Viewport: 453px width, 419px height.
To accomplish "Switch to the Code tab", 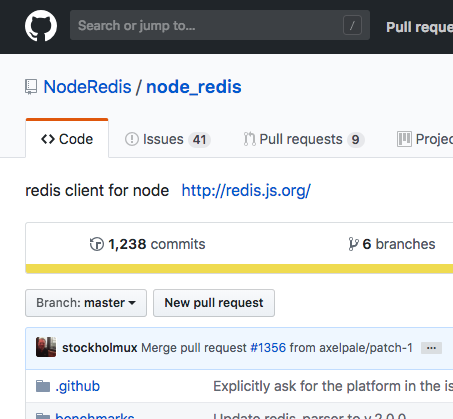I will [x=67, y=139].
